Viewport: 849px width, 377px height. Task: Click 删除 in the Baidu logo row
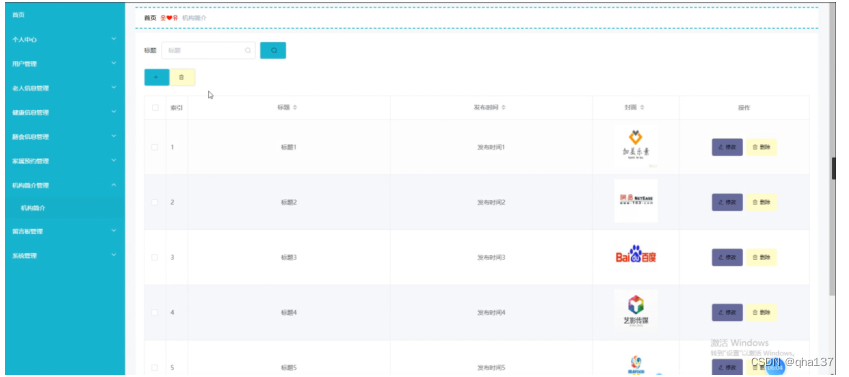pos(761,257)
